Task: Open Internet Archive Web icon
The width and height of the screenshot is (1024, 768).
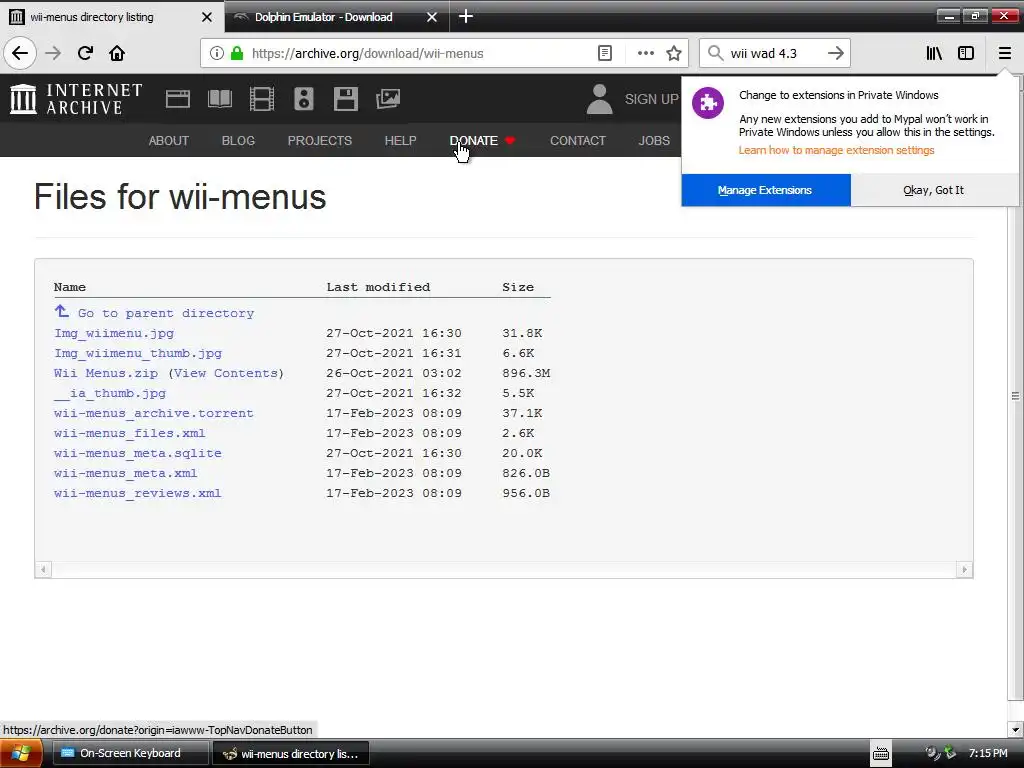Action: click(178, 99)
